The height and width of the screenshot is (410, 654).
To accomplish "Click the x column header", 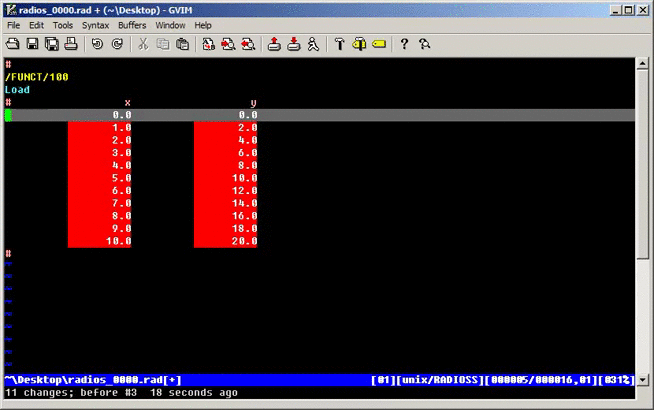I will tap(128, 103).
